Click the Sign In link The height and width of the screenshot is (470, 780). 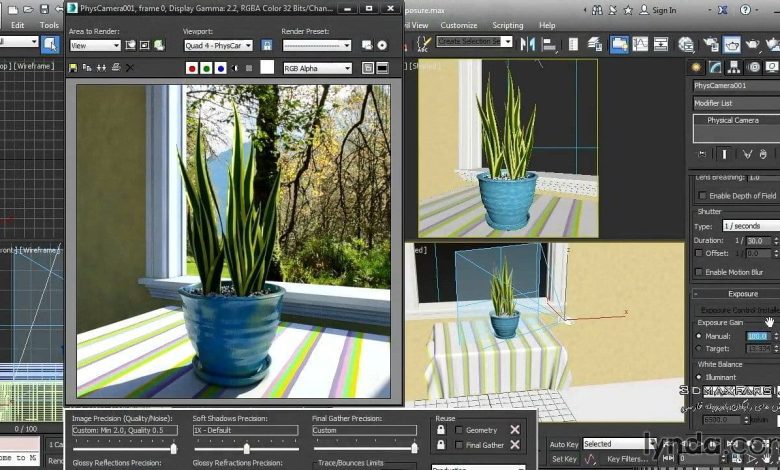[664, 11]
